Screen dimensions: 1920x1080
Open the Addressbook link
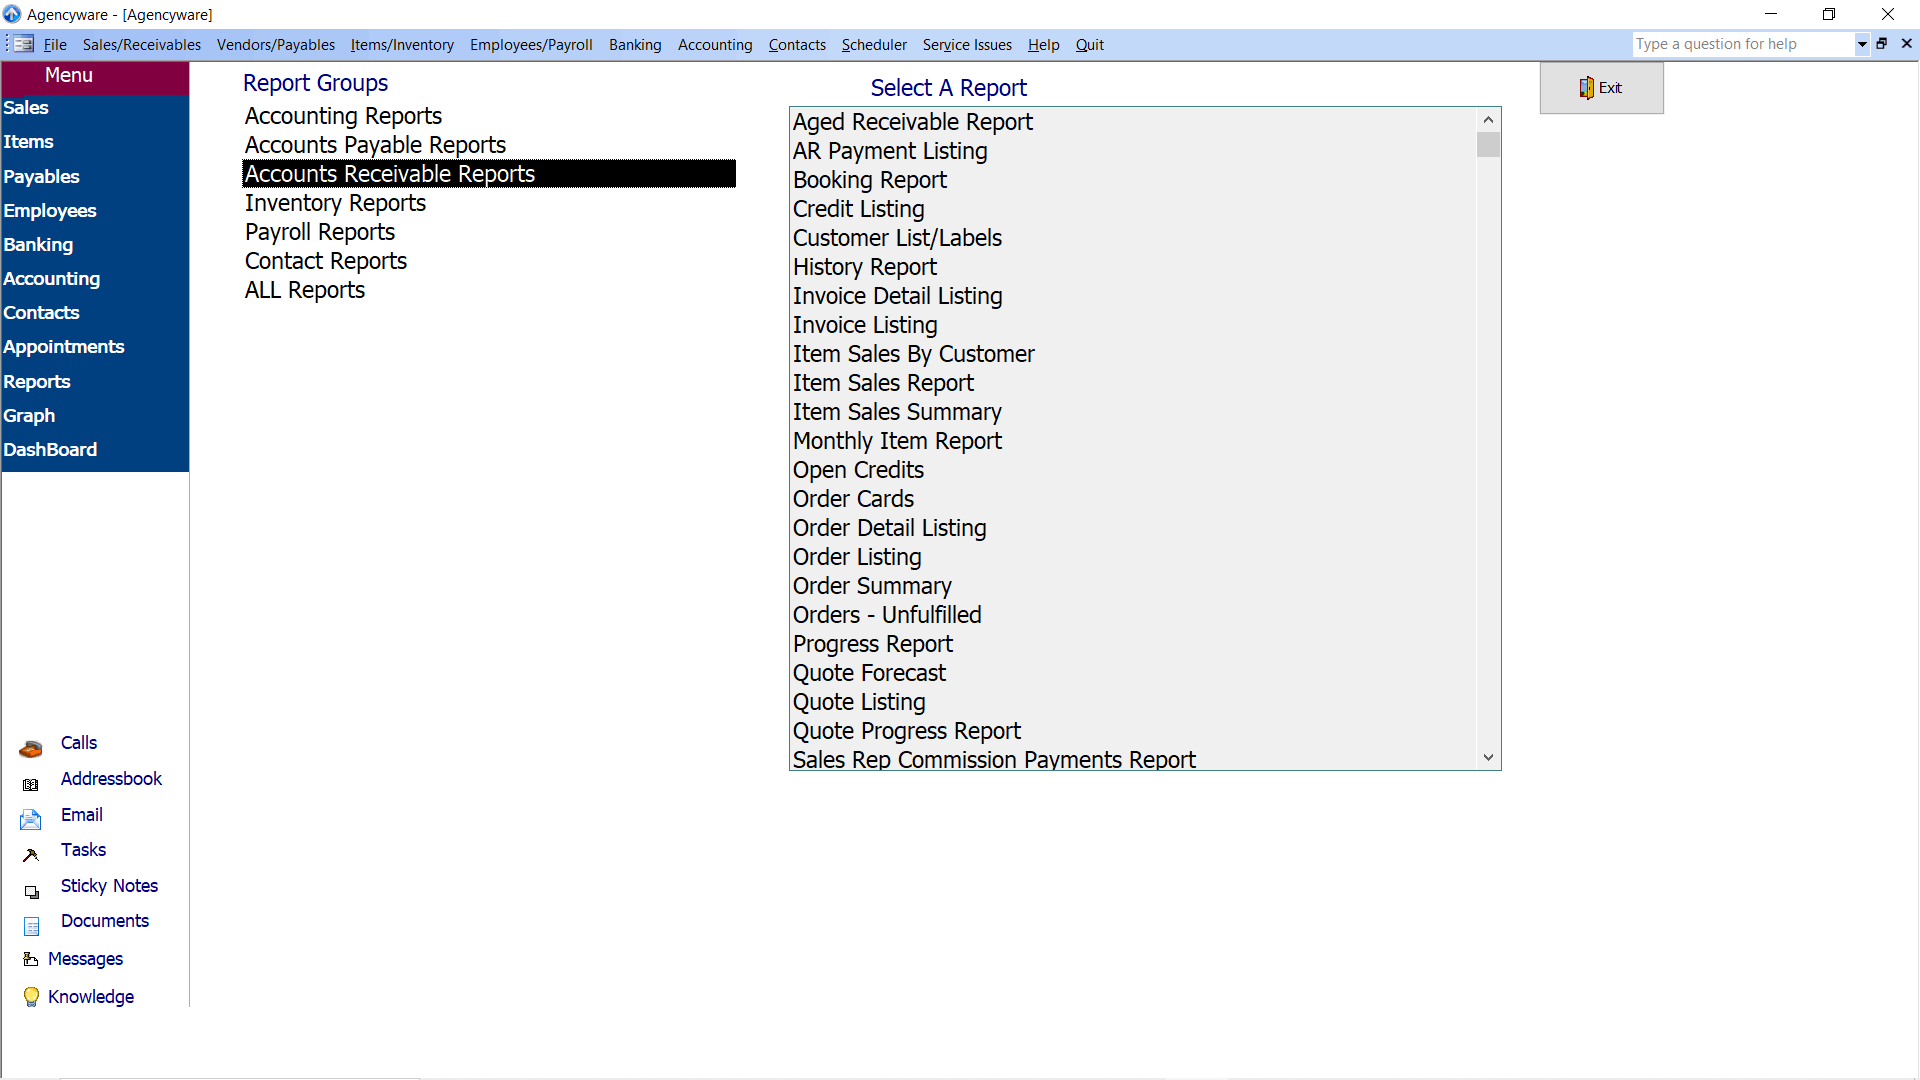pyautogui.click(x=111, y=779)
